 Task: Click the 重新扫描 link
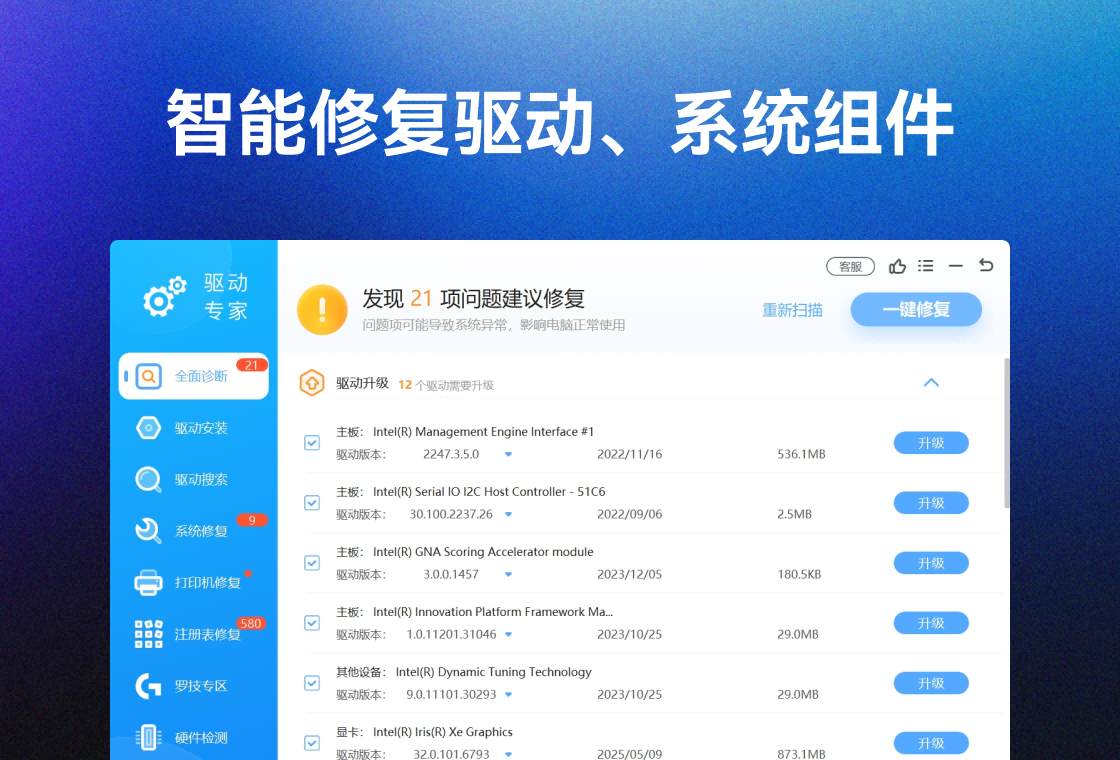pyautogui.click(x=792, y=310)
